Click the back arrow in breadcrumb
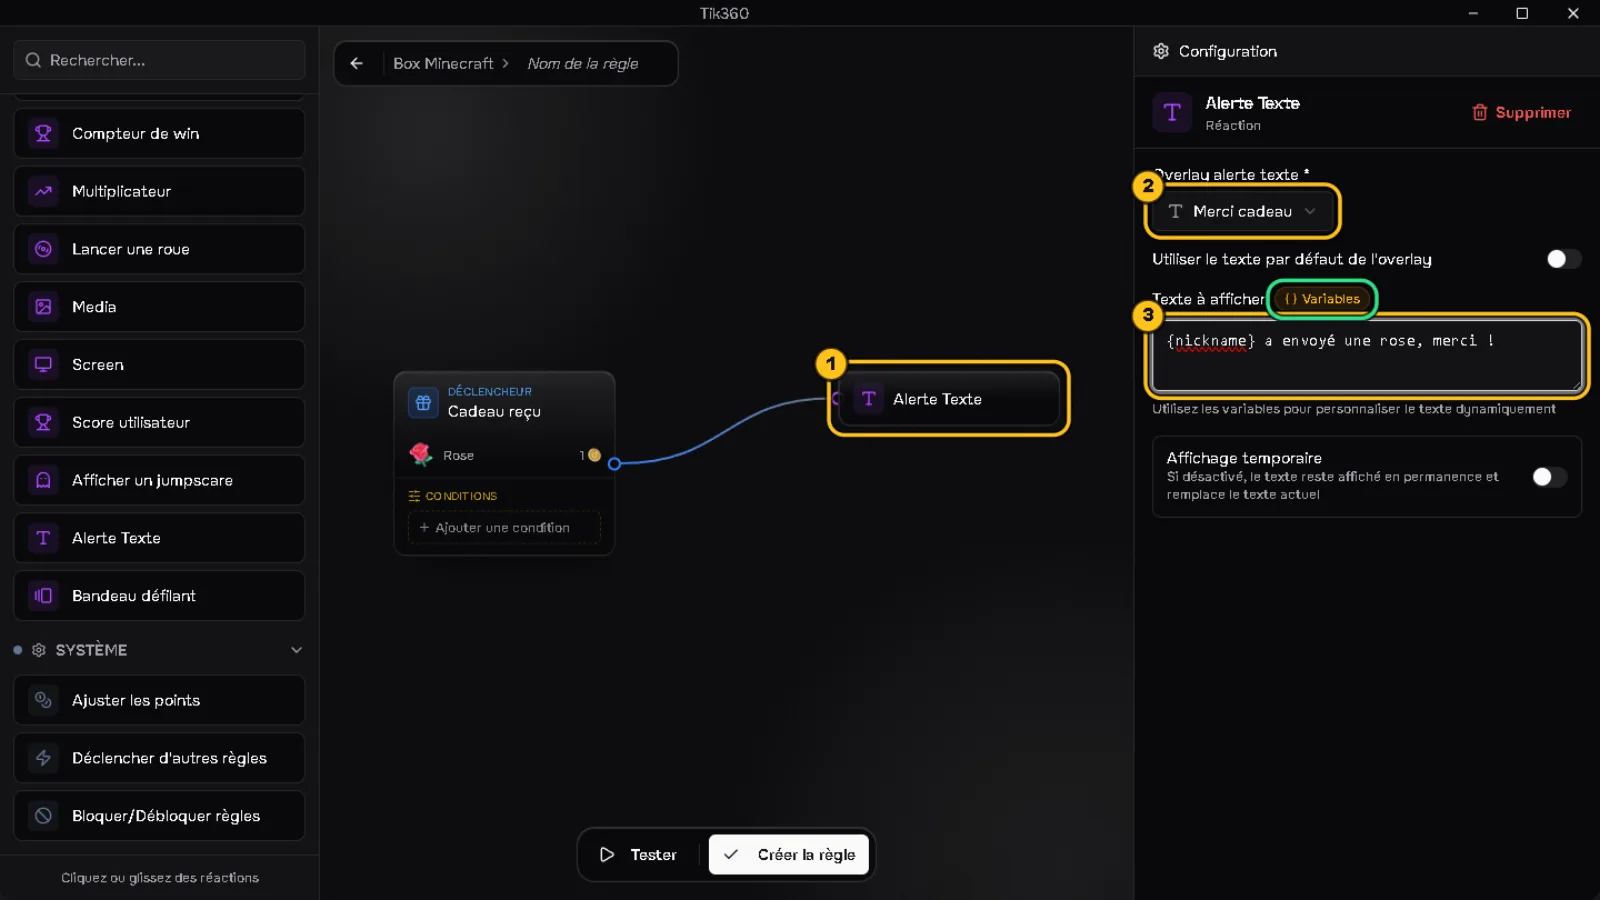1600x900 pixels. click(x=357, y=63)
